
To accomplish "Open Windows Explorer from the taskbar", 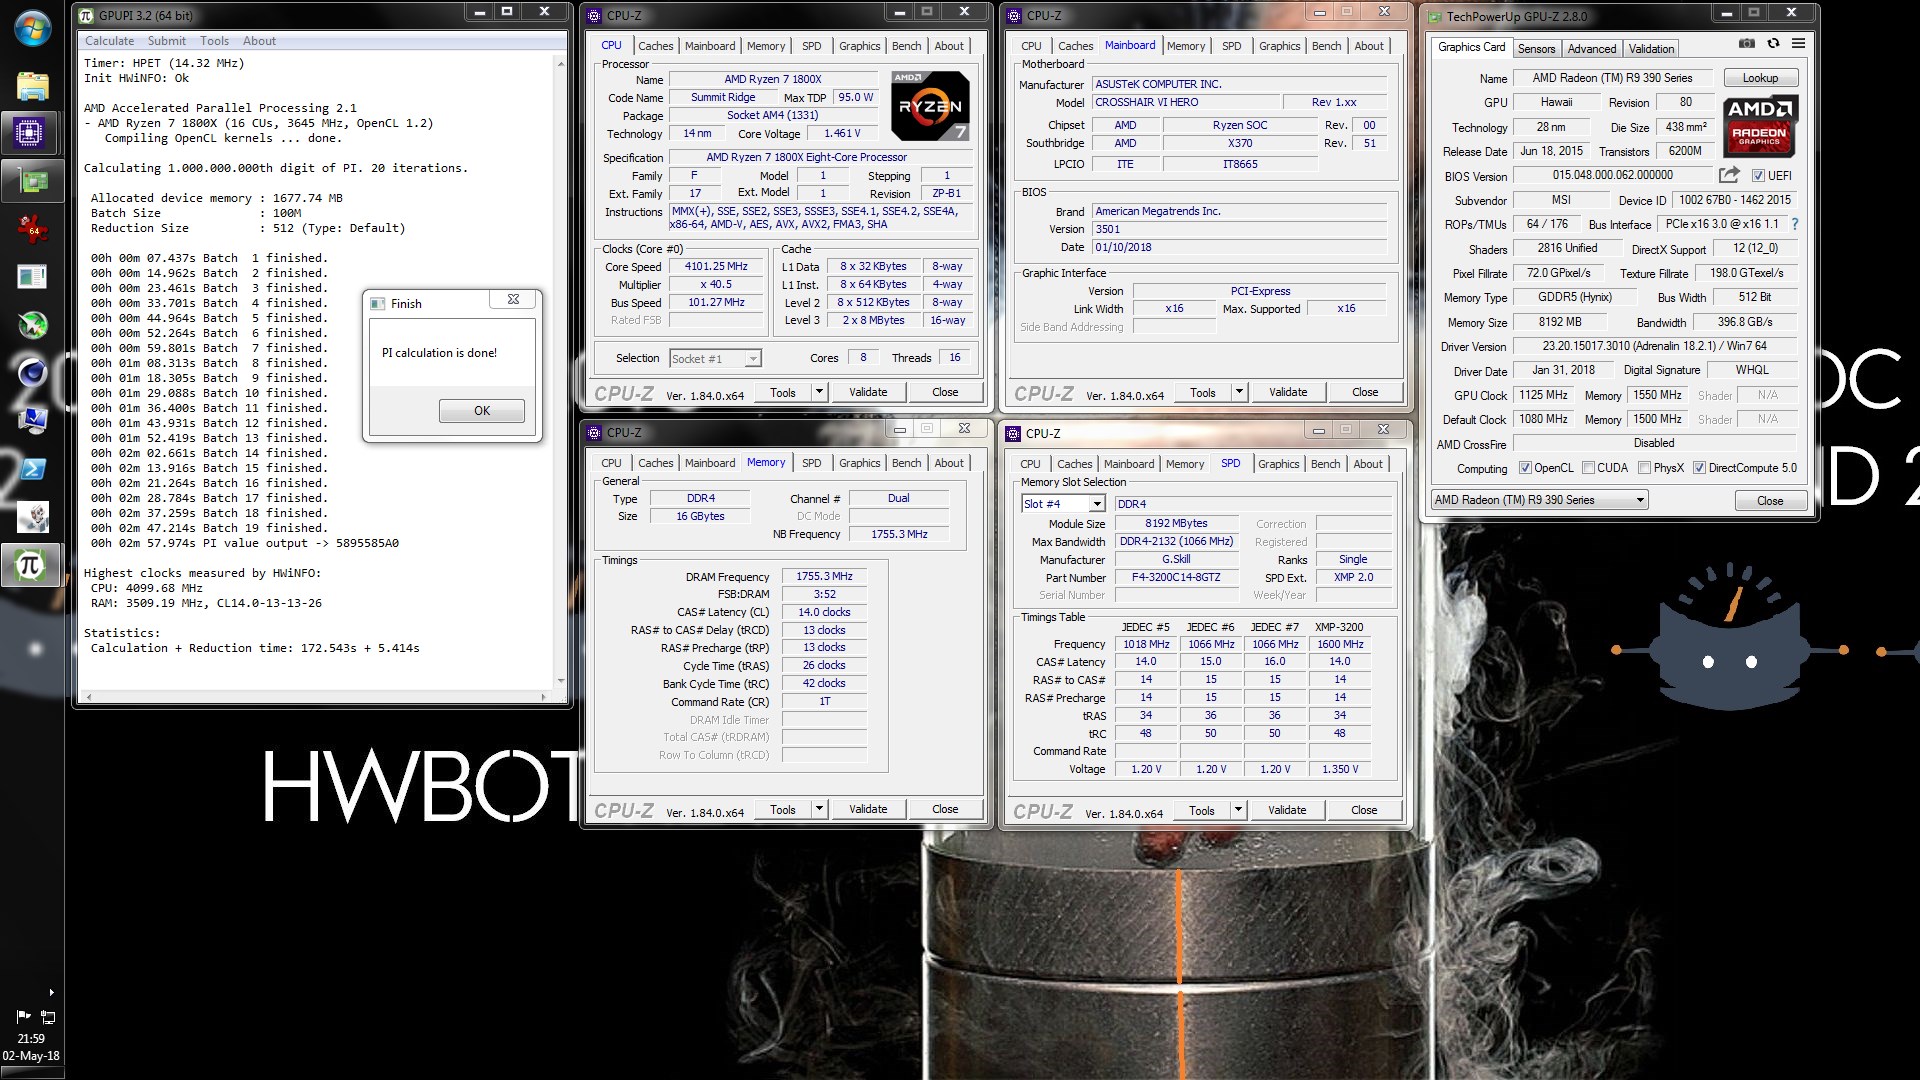I will tap(32, 85).
